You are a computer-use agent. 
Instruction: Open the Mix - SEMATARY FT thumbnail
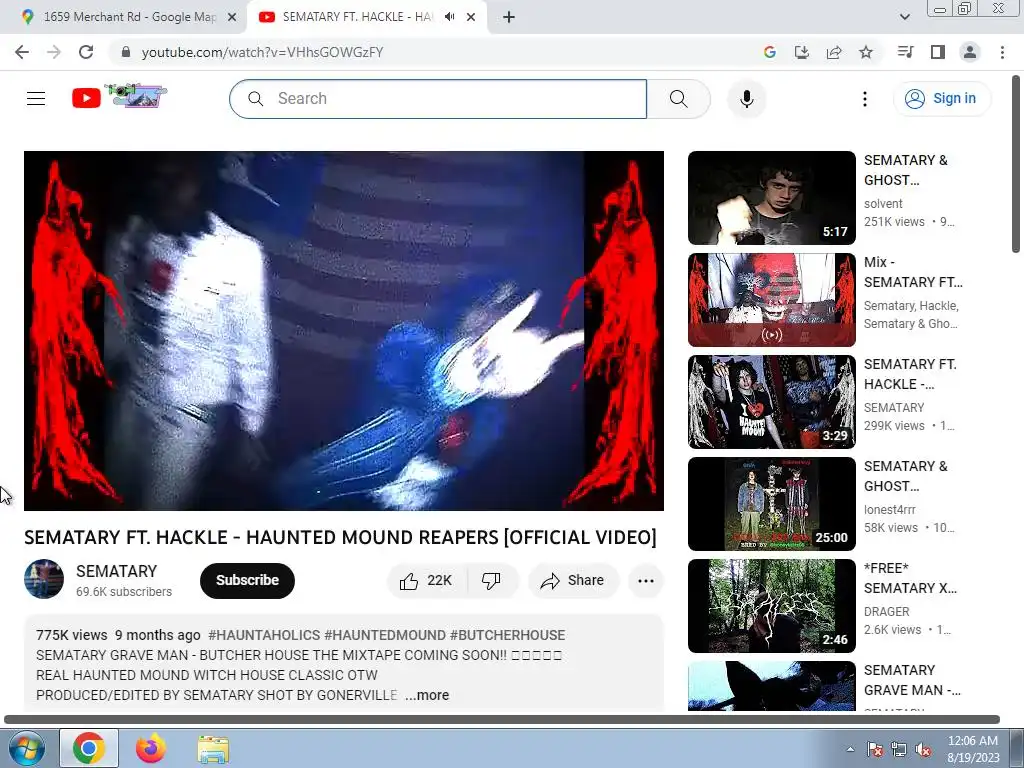pyautogui.click(x=771, y=300)
